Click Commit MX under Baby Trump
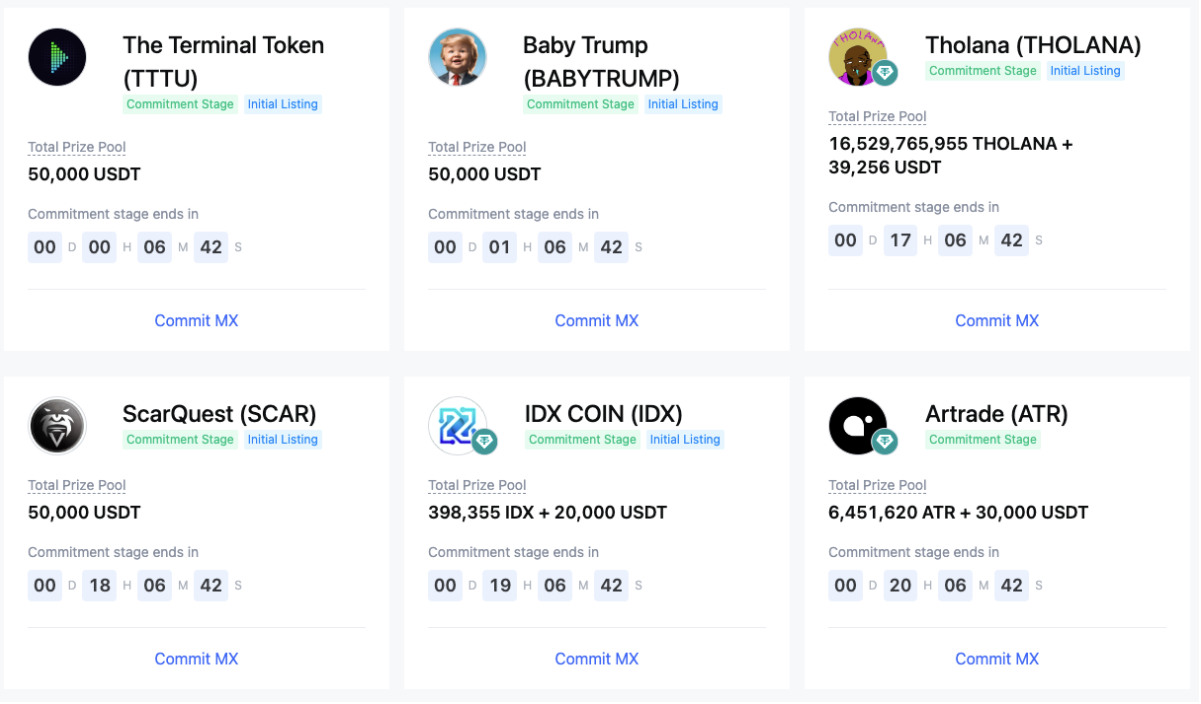Screen dimensions: 1201x704 point(596,320)
